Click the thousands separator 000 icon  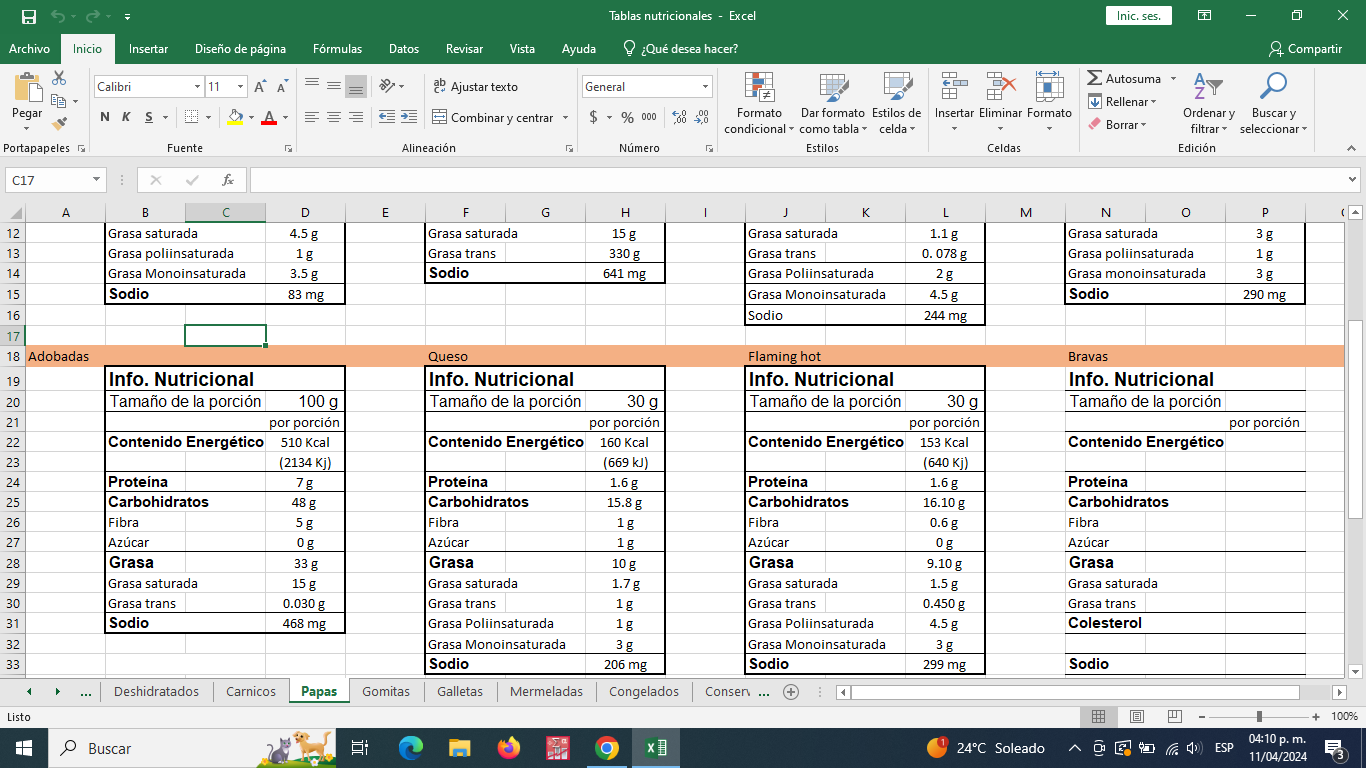[x=649, y=117]
